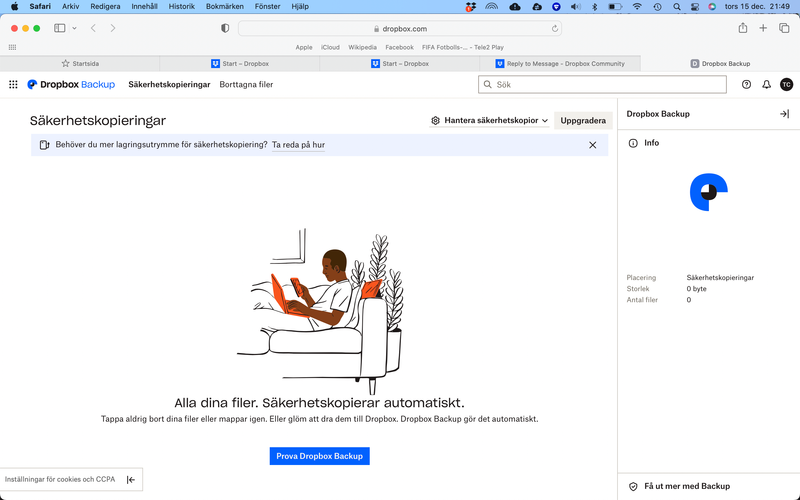Go back in Safari history
The image size is (800, 500).
(x=93, y=28)
